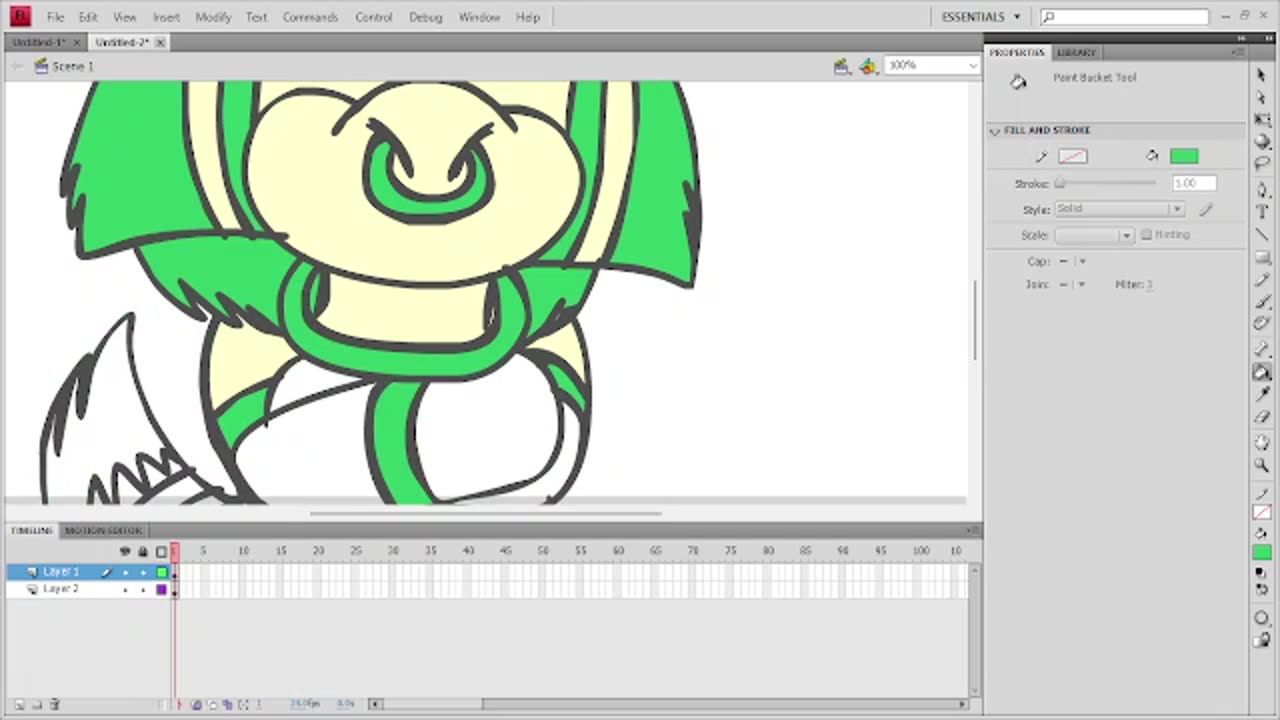Select the Lasso tool
The image size is (1280, 720).
pyautogui.click(x=1261, y=163)
